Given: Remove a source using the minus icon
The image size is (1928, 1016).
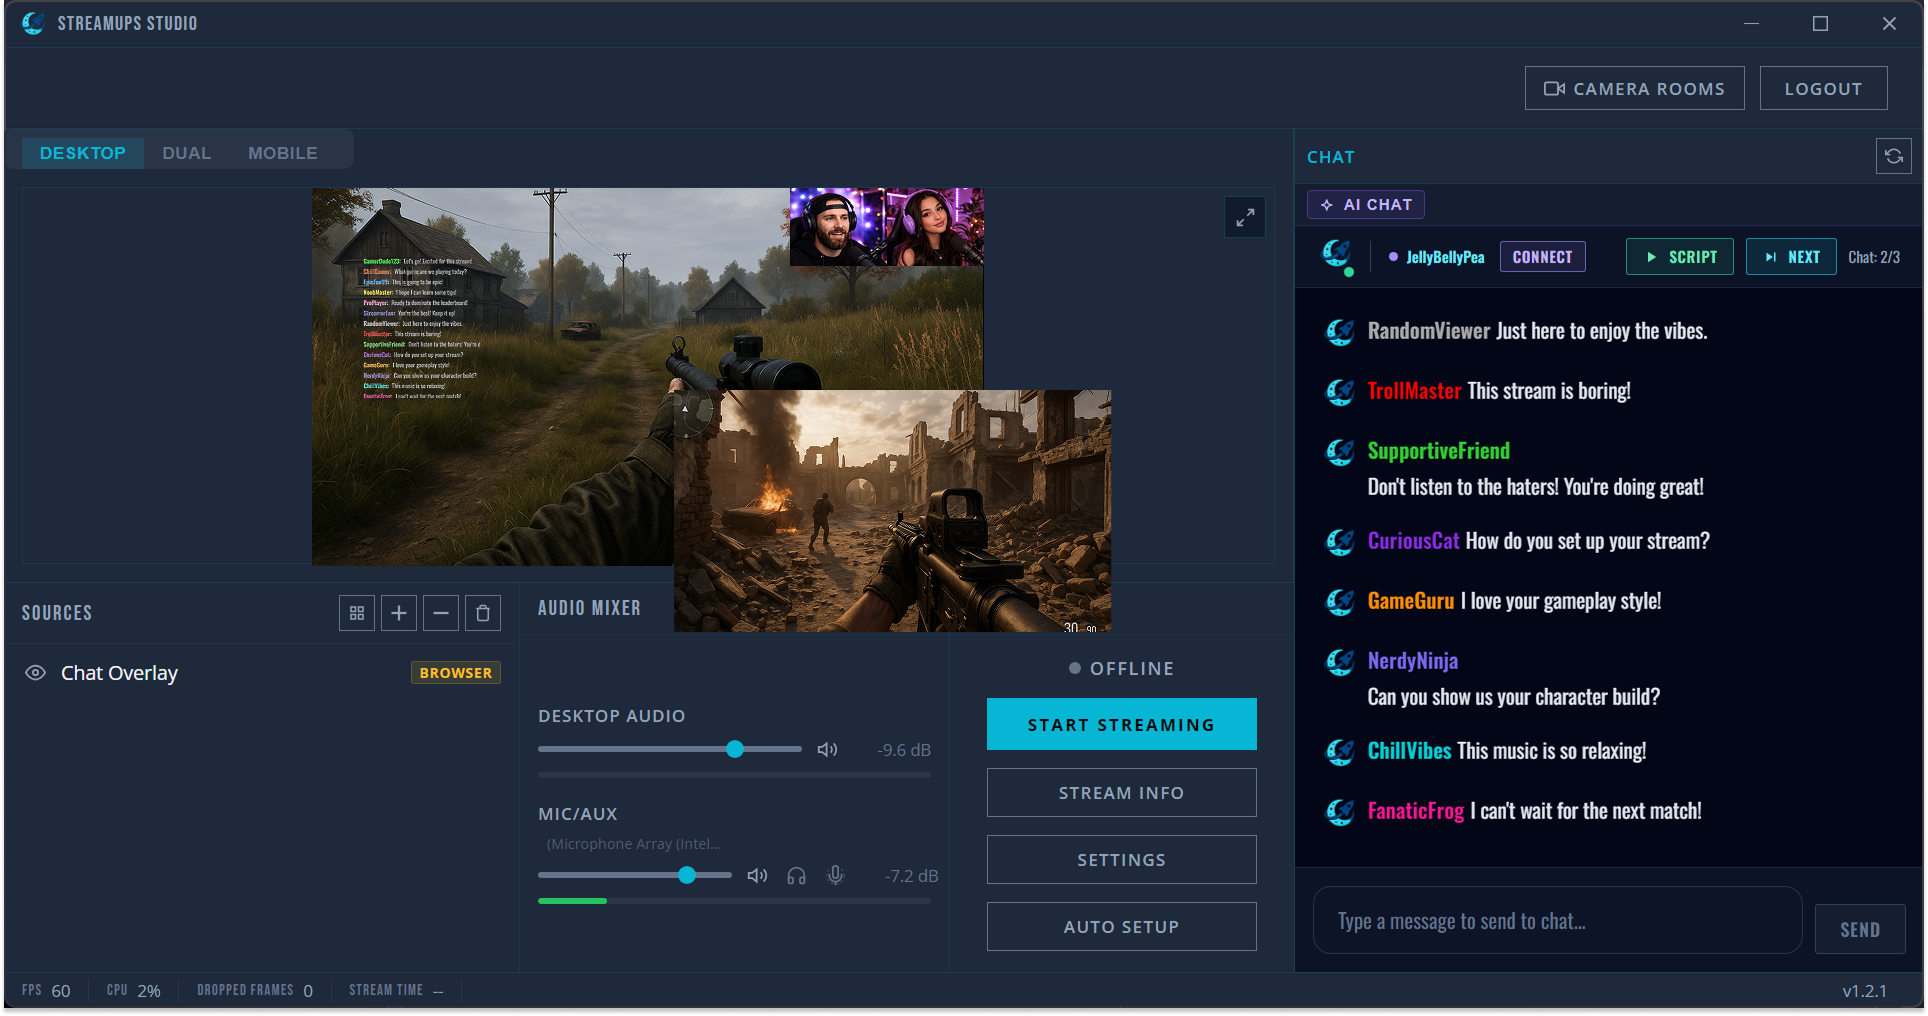Looking at the screenshot, I should [x=440, y=612].
